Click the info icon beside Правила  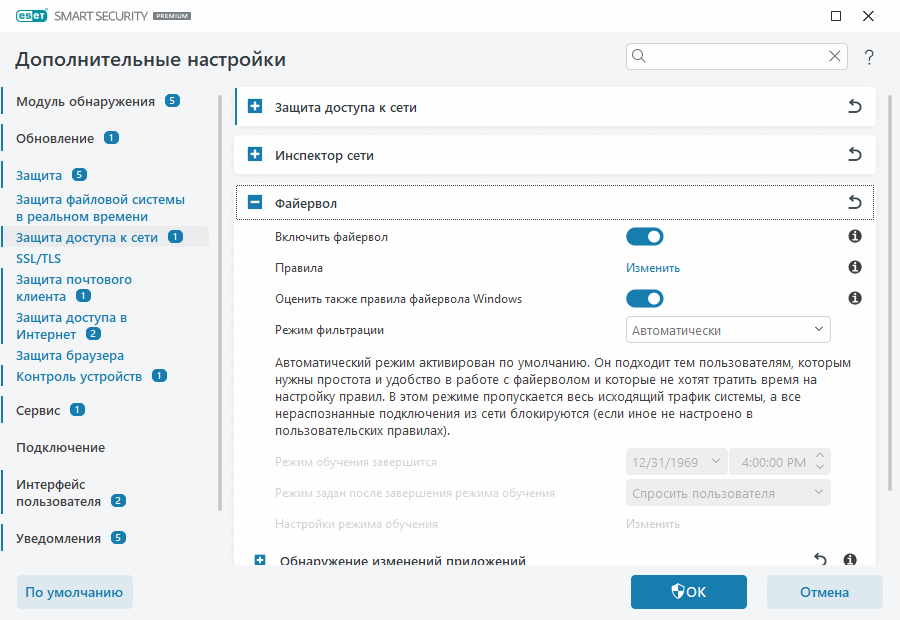[x=853, y=267]
